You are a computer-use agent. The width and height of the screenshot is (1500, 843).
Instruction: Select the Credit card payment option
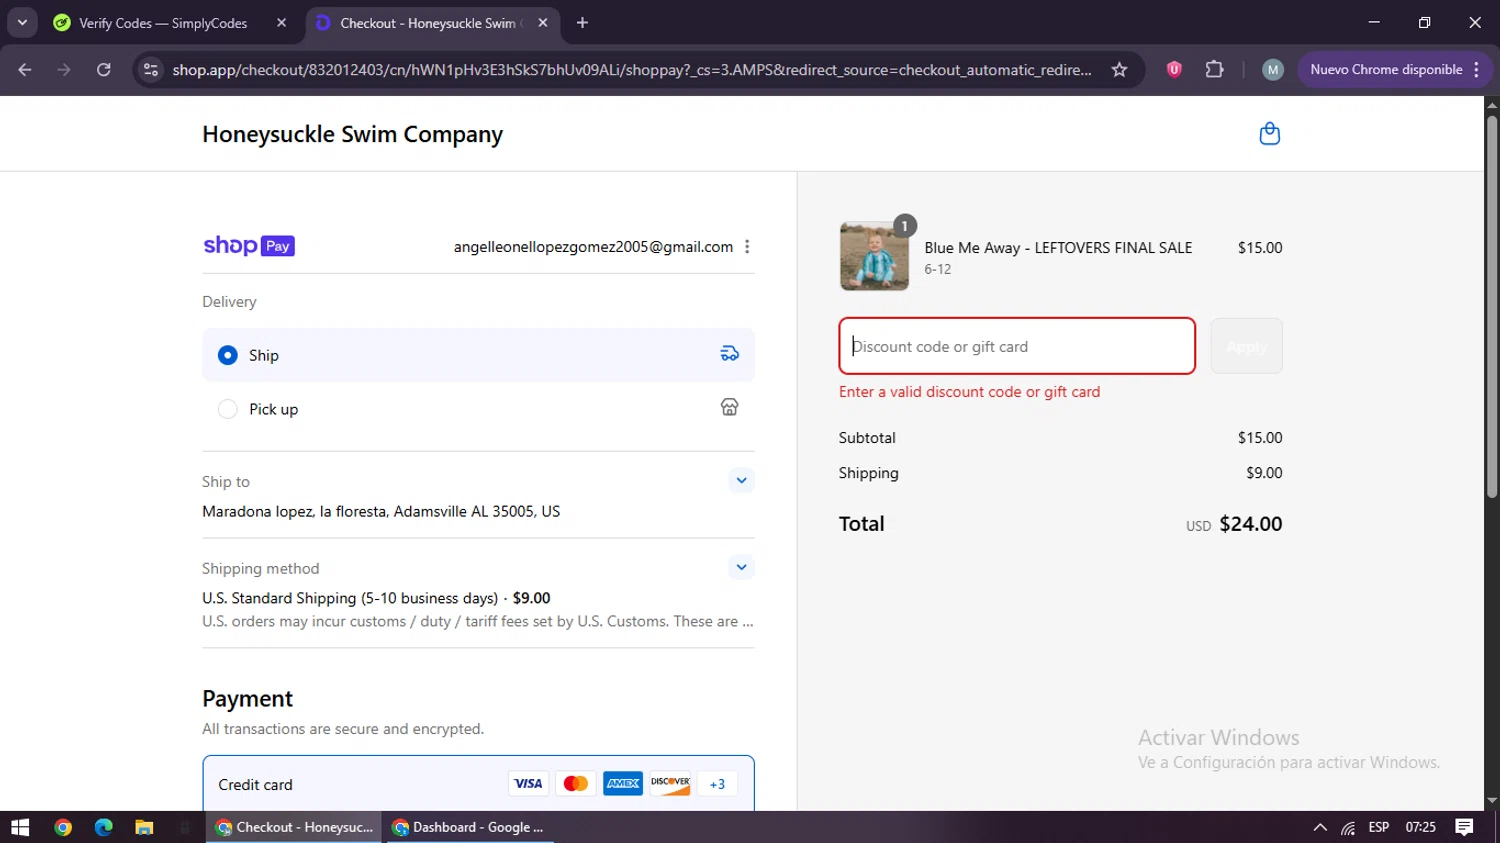point(478,784)
